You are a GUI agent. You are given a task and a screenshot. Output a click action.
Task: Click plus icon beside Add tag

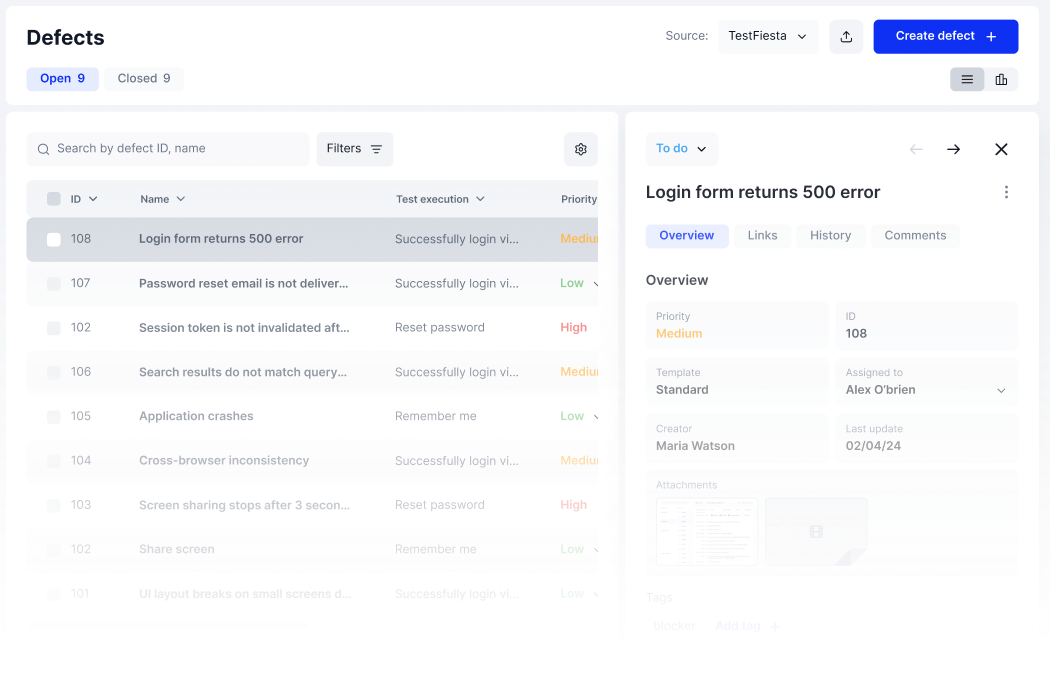click(775, 627)
